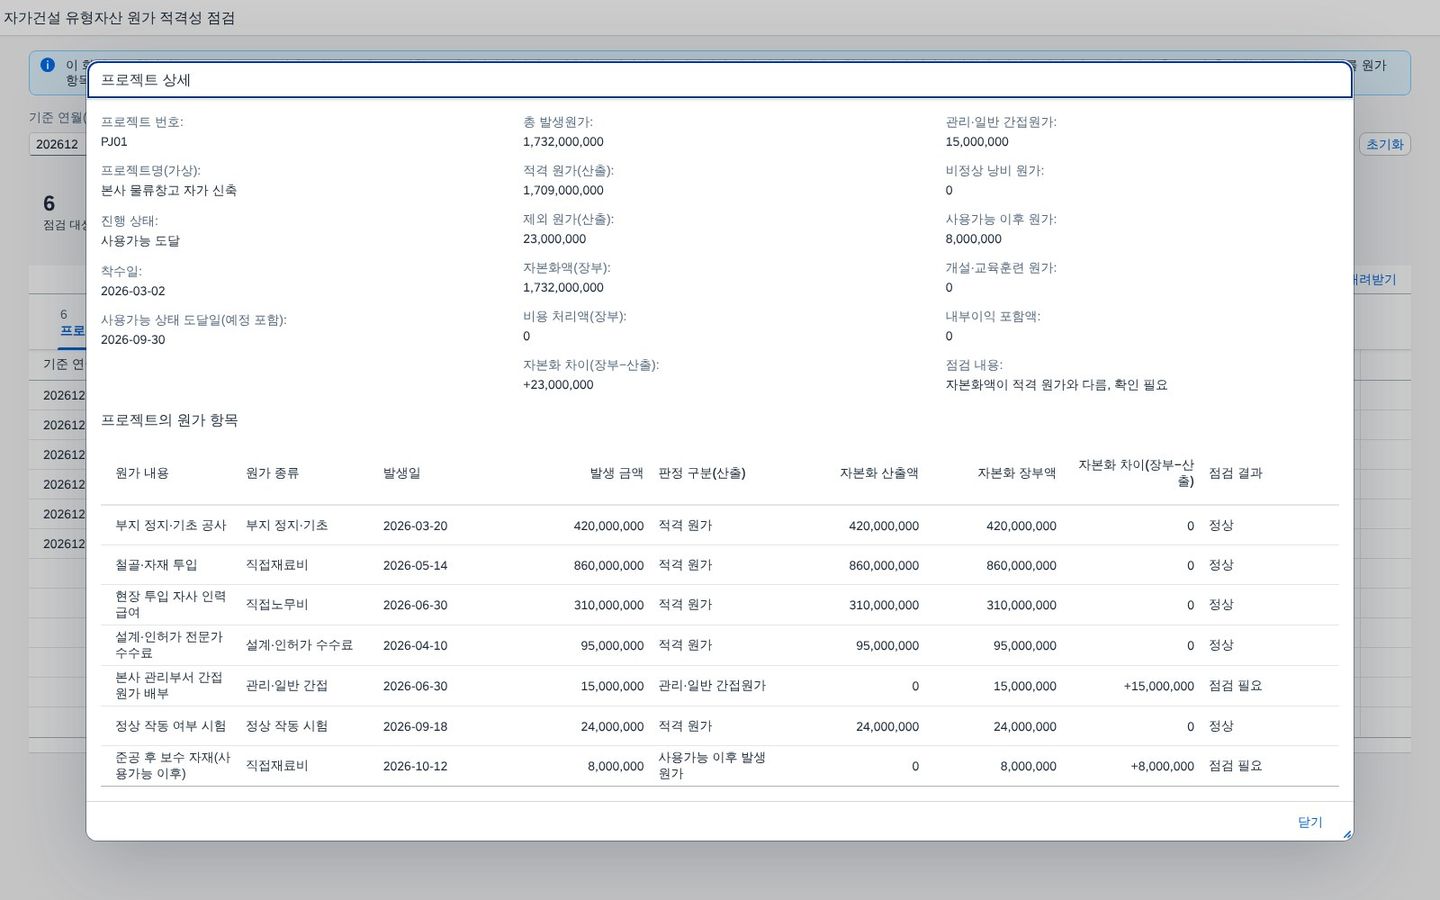Click the +8,000,000 capitalization difference cell
This screenshot has height=900, width=1440.
point(1162,766)
